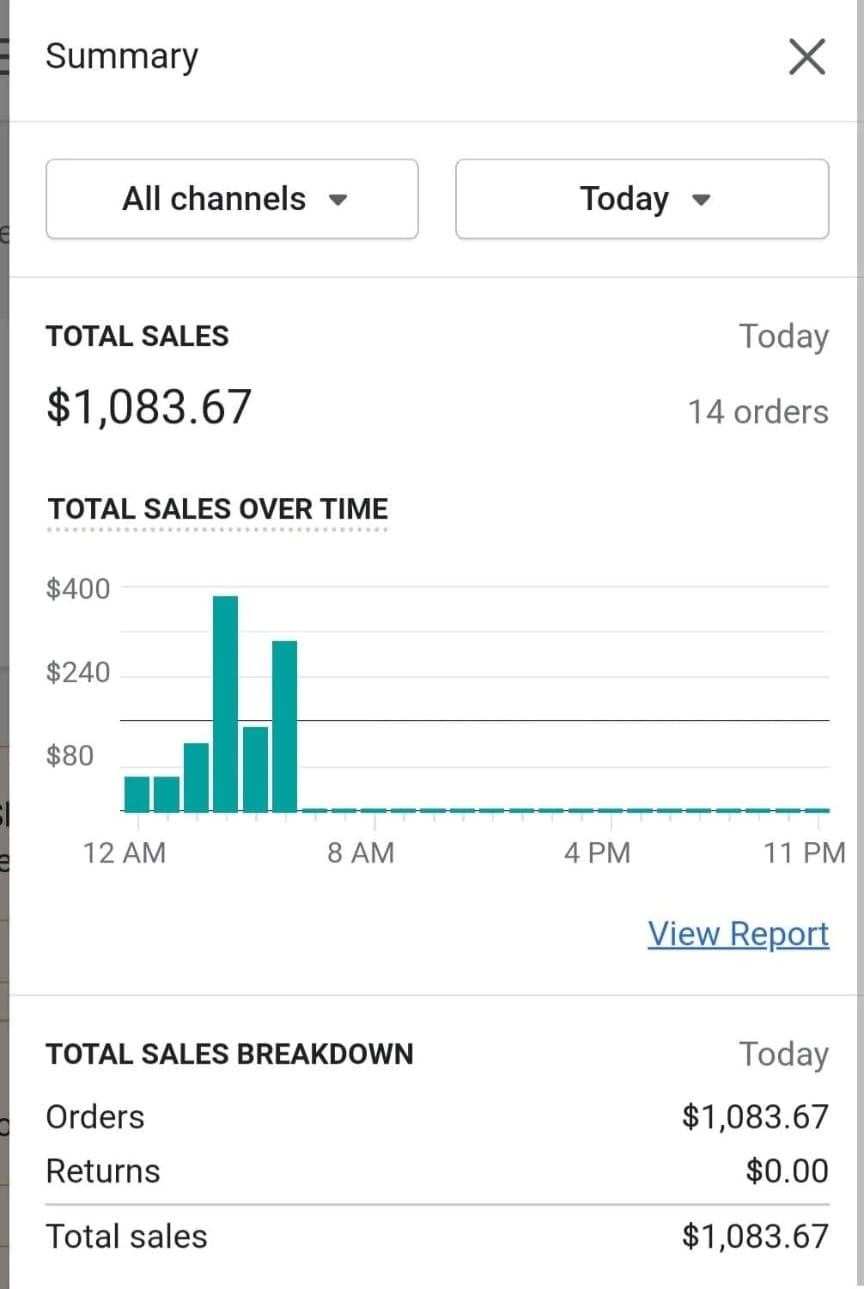The width and height of the screenshot is (864, 1289).
Task: Select the tallest bar in the sales chart
Action: [225, 703]
